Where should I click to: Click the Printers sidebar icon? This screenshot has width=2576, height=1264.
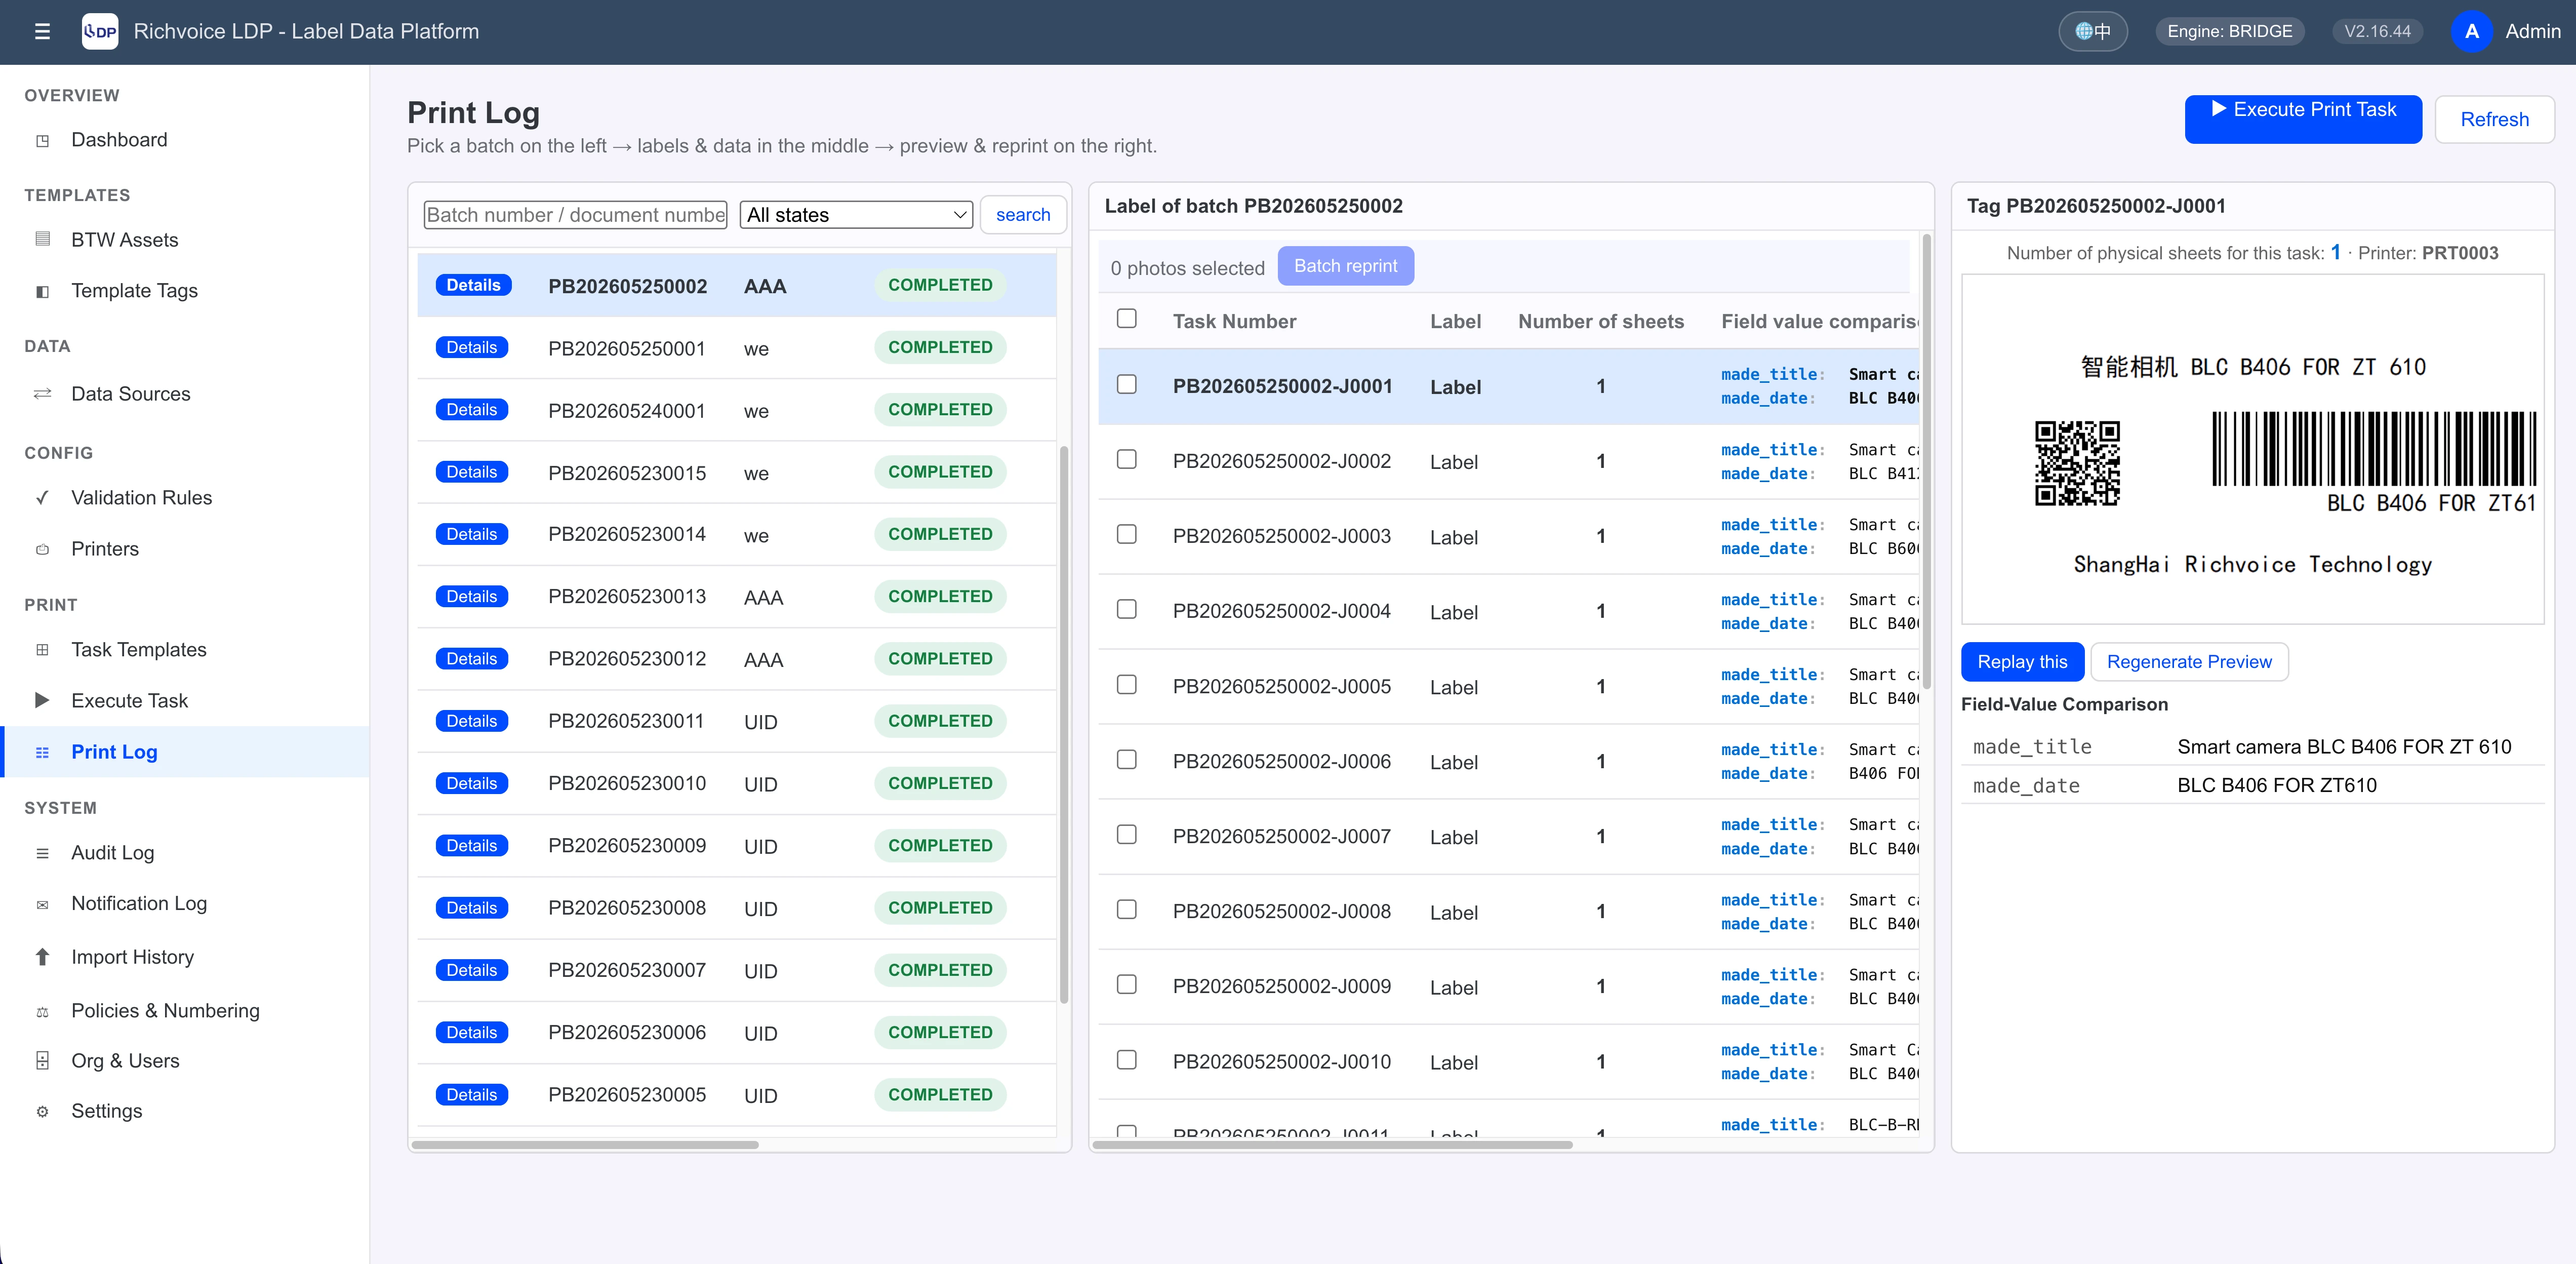pos(42,550)
